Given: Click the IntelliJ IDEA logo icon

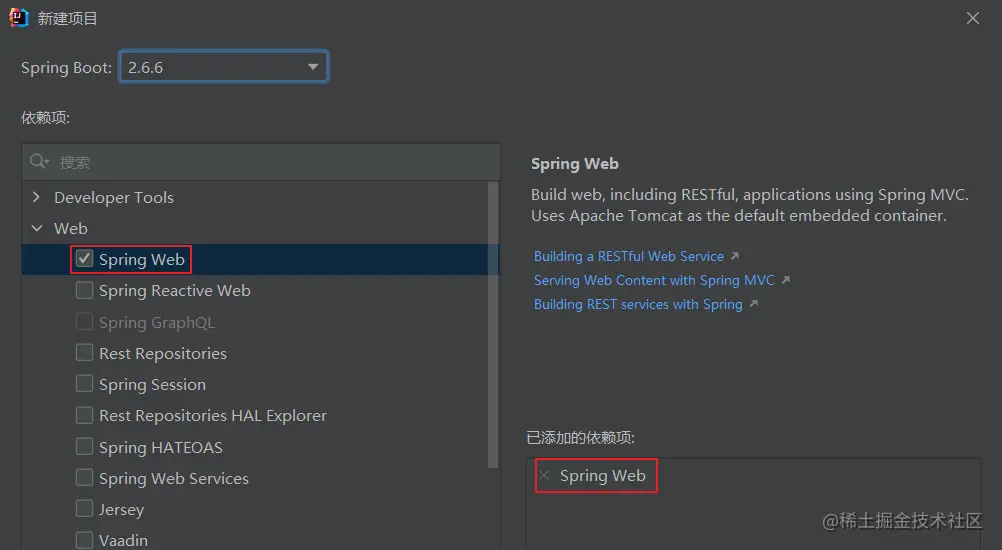Looking at the screenshot, I should pos(19,18).
